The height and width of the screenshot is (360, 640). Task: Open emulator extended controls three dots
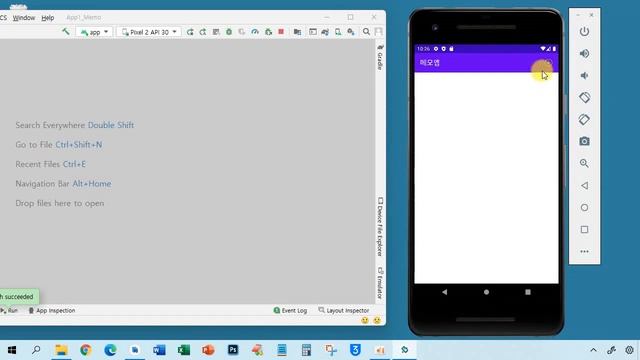[x=584, y=251]
